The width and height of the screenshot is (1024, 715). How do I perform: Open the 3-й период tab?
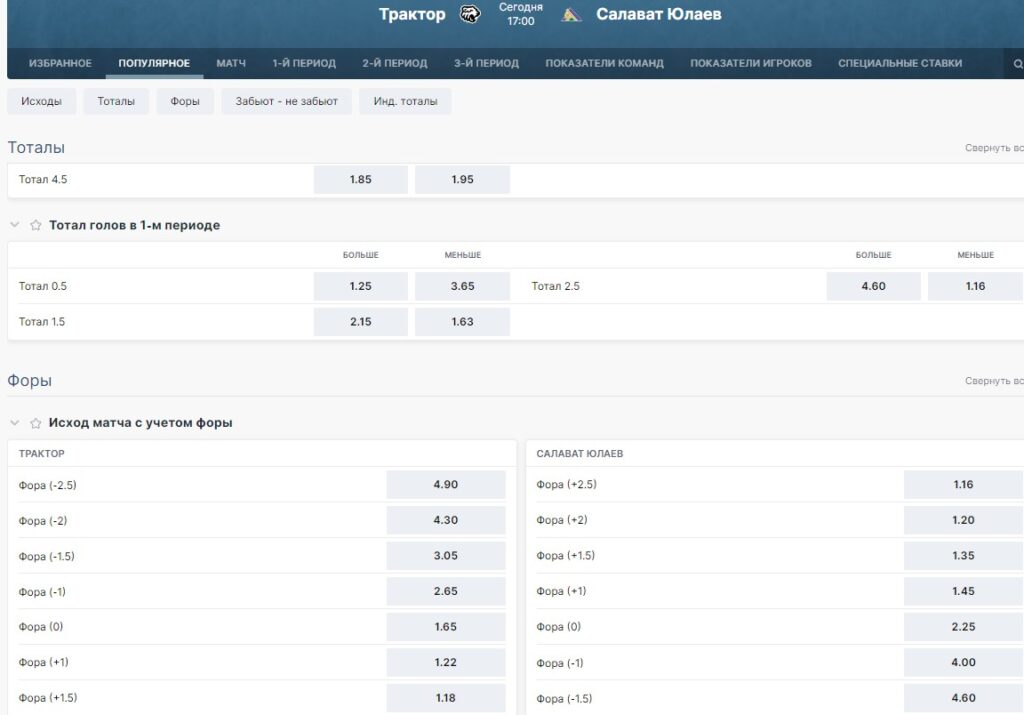(x=487, y=63)
